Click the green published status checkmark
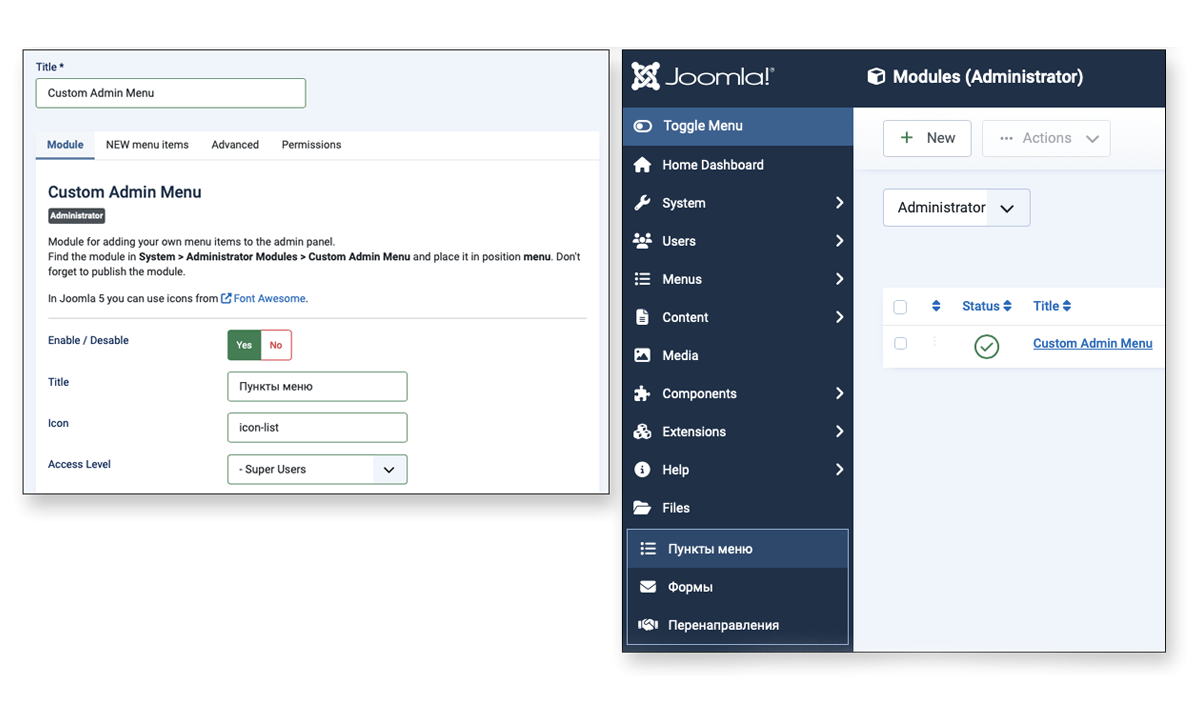 [986, 346]
